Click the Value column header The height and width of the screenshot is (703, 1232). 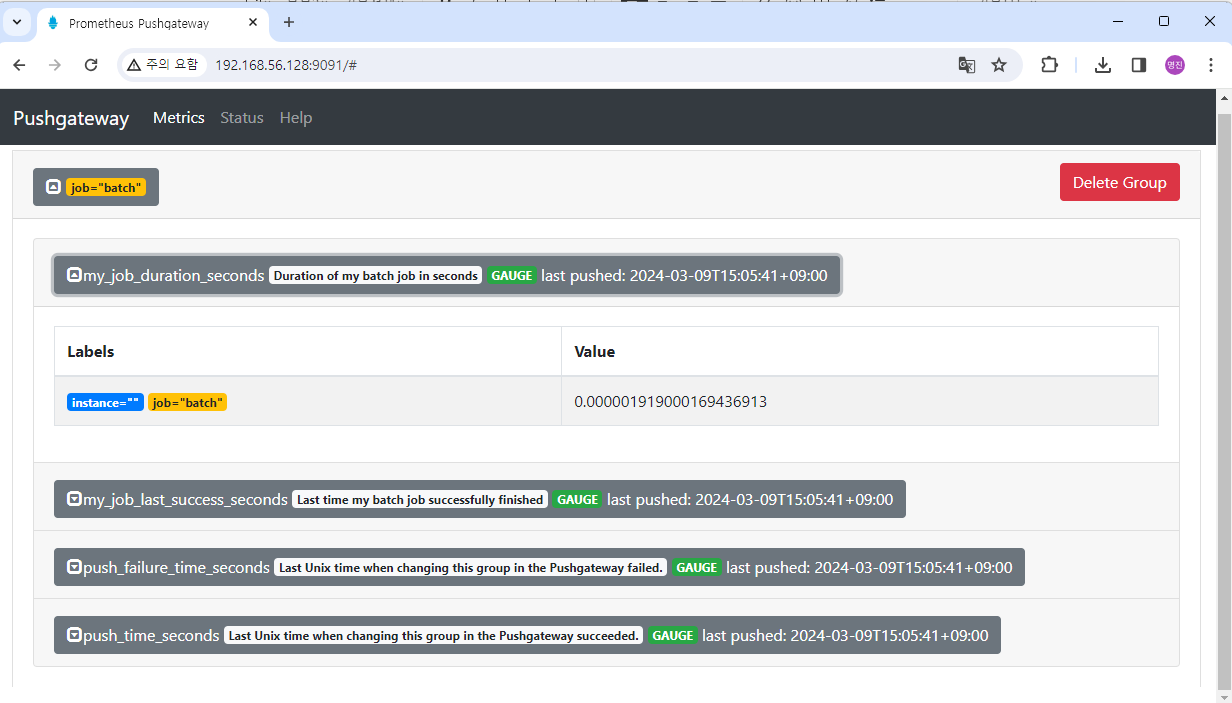[595, 352]
